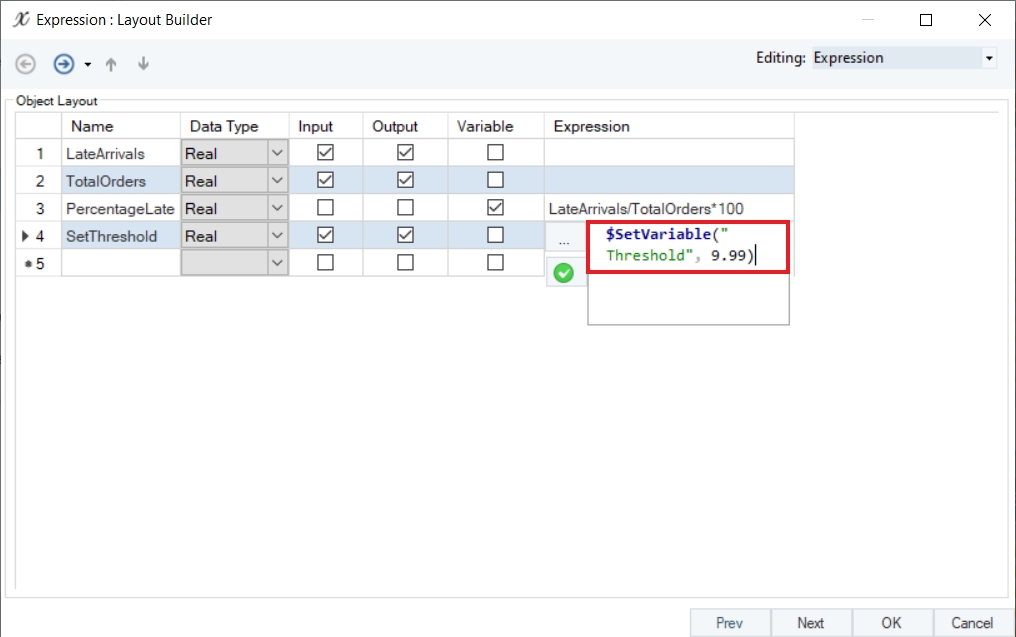The width and height of the screenshot is (1016, 637).
Task: Disable Variable checkbox for PercentageLate
Action: point(495,209)
